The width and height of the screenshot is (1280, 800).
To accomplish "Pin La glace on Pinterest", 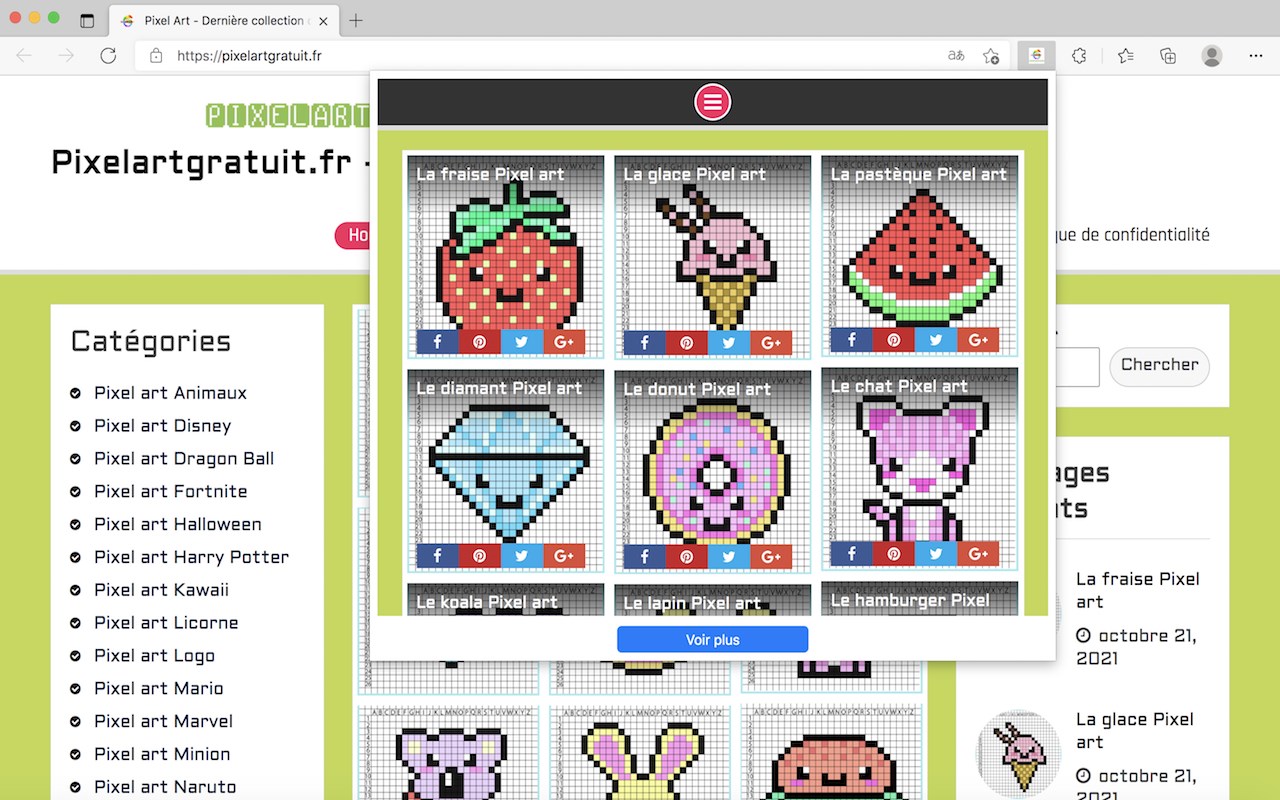I will tap(686, 343).
